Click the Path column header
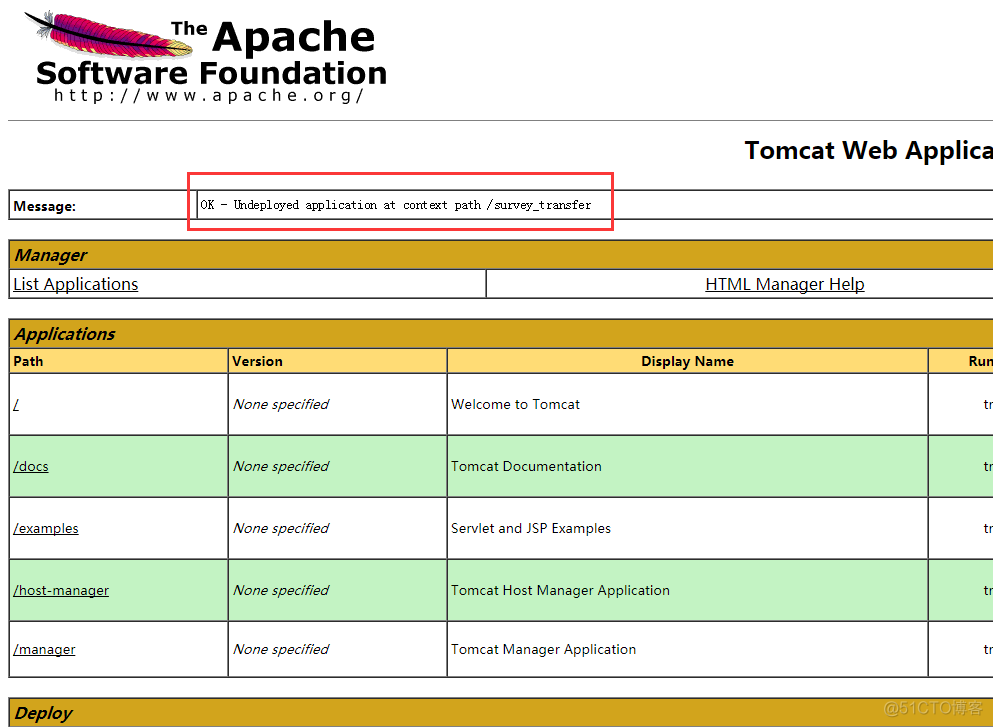 click(29, 361)
